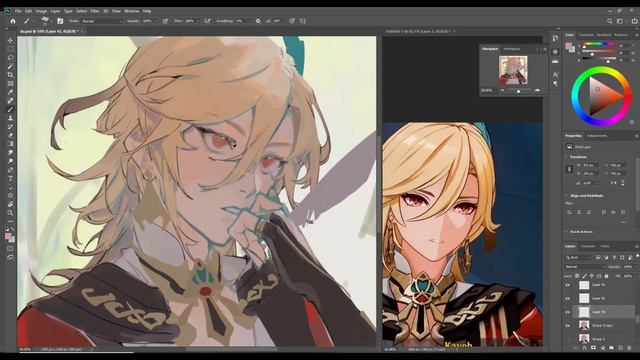The image size is (640, 360).
Task: Hide the second layer via eye icon
Action: point(567,298)
